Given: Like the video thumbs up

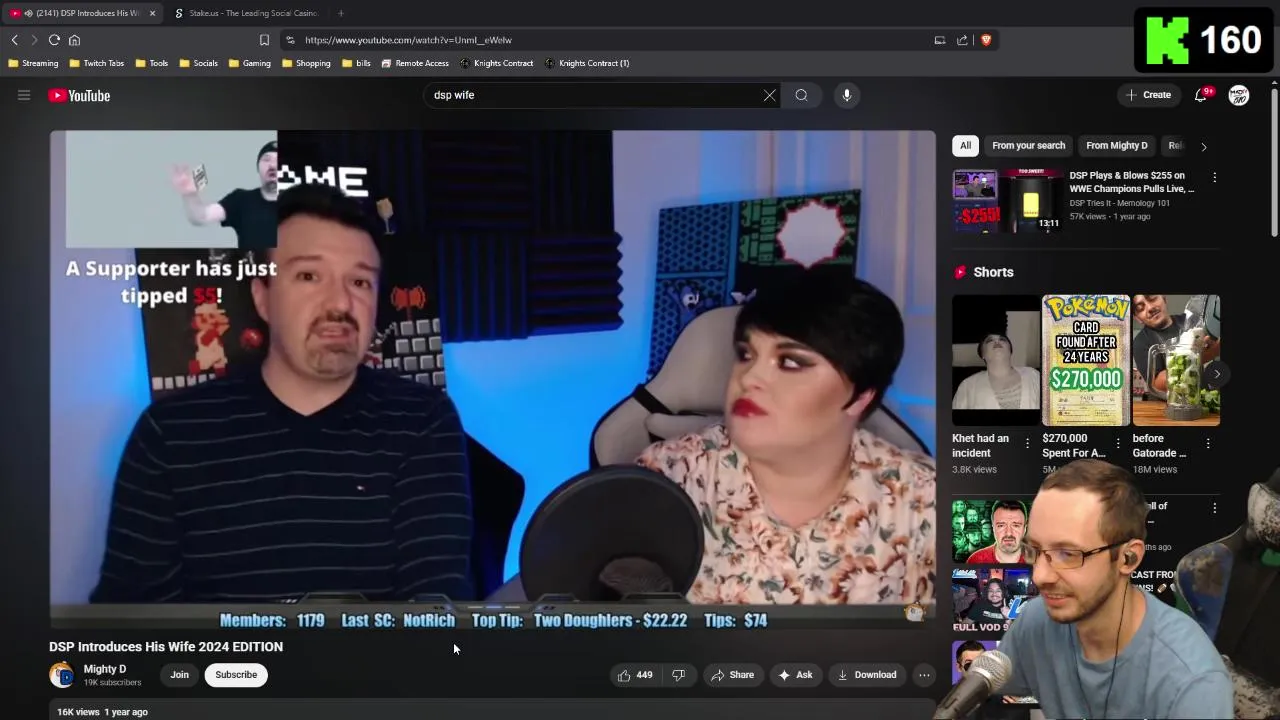Looking at the screenshot, I should click(x=635, y=675).
